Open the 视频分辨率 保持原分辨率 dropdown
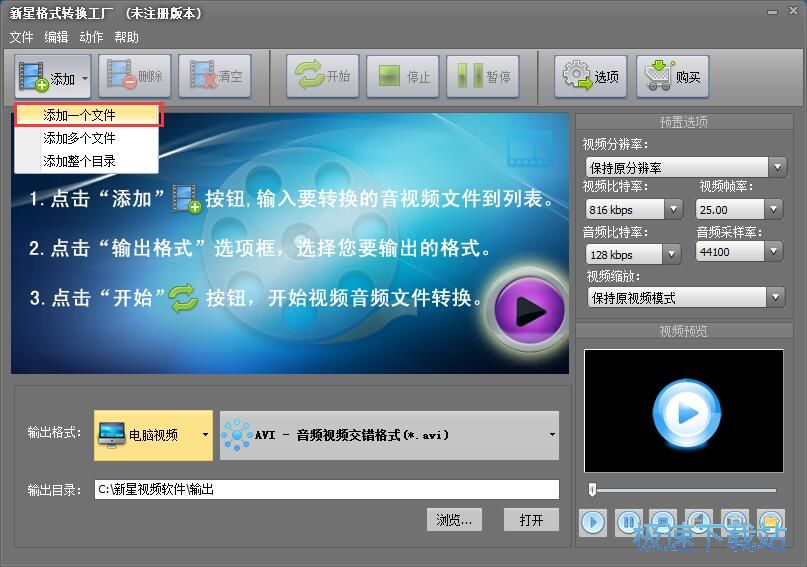The image size is (807, 567). (x=777, y=167)
